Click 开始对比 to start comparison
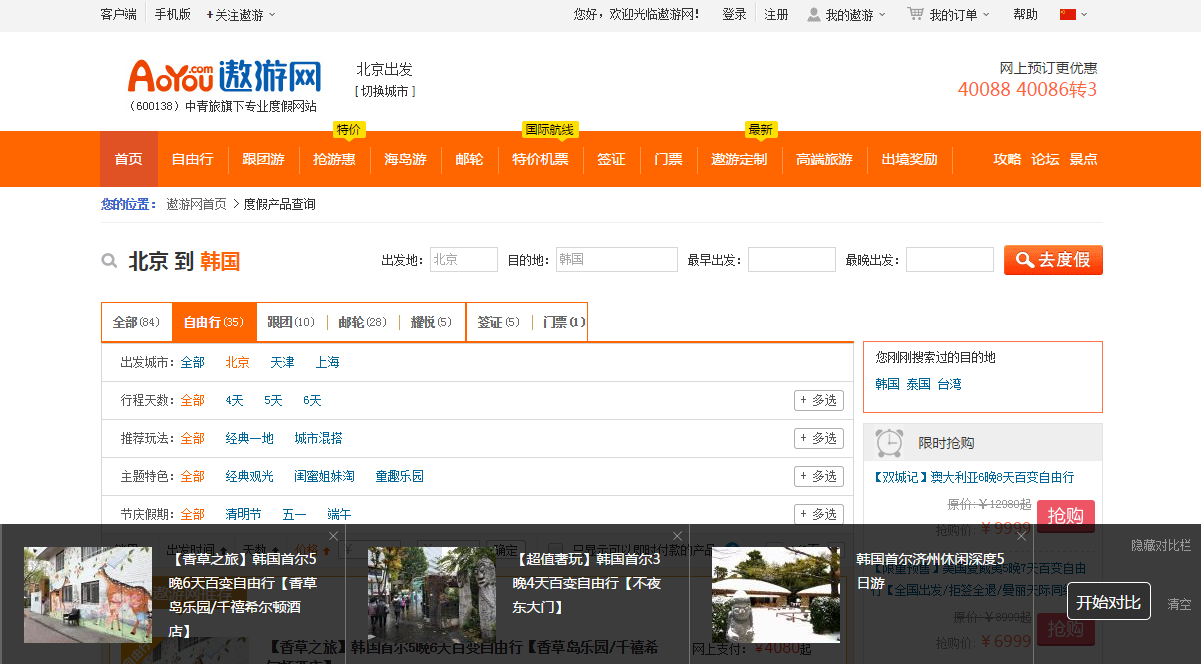 point(1108,601)
